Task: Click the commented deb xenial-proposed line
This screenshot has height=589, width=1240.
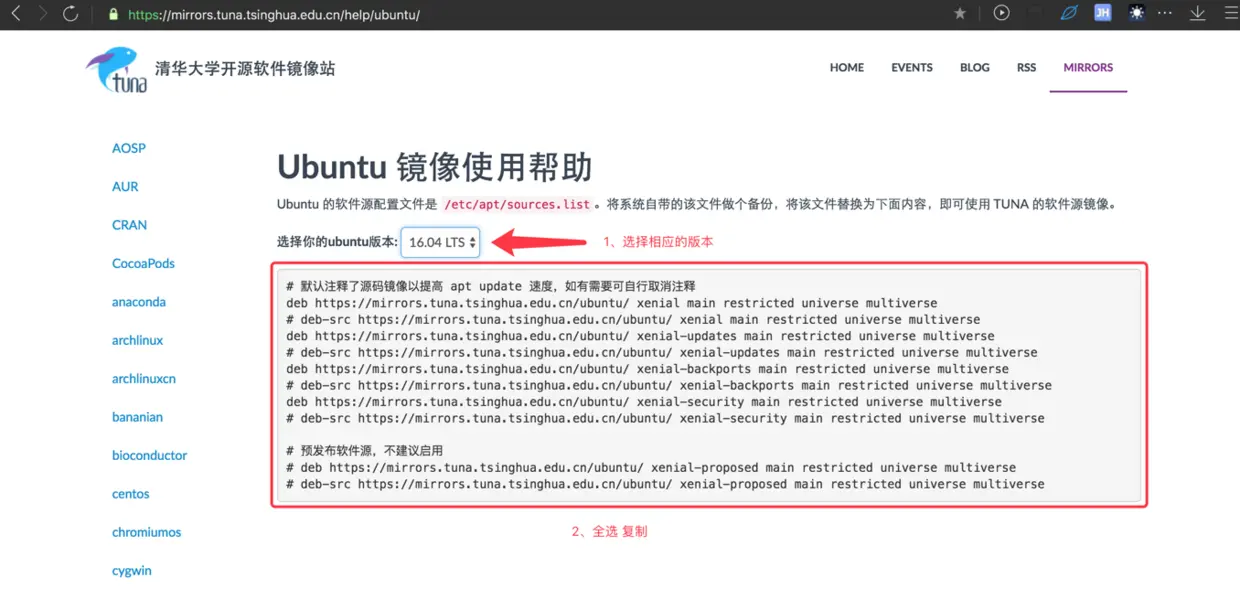Action: pos(650,468)
